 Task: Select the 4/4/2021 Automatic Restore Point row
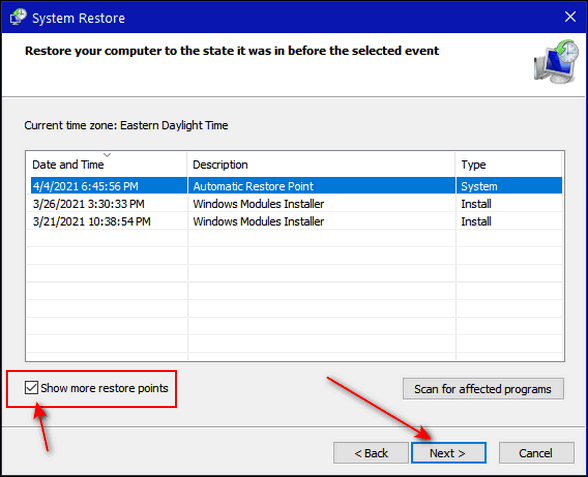coord(296,186)
